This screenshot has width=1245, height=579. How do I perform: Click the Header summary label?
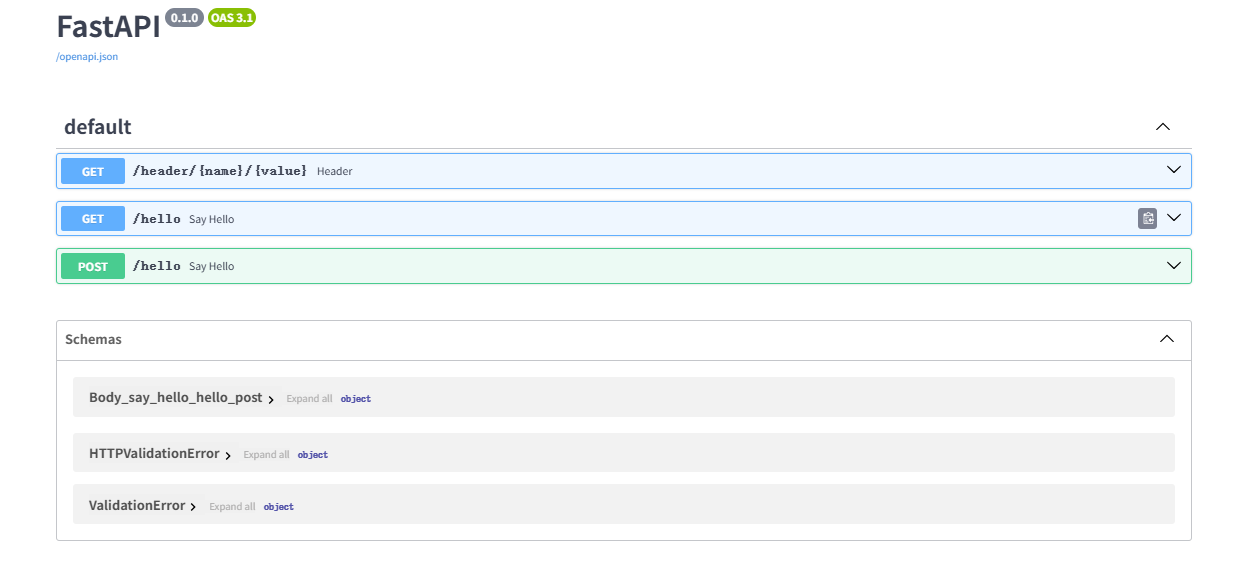pos(335,171)
